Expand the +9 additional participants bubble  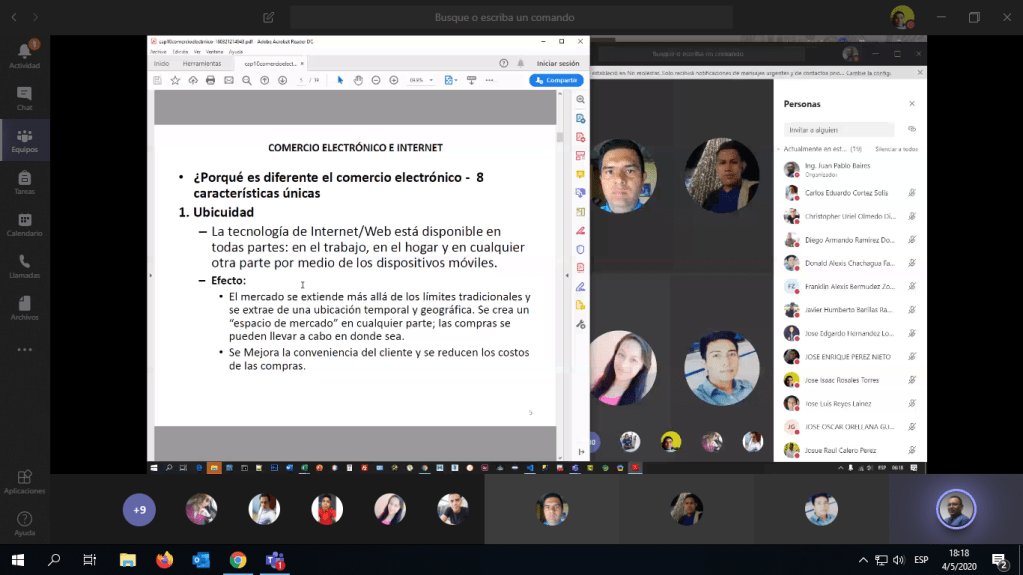[x=139, y=509]
